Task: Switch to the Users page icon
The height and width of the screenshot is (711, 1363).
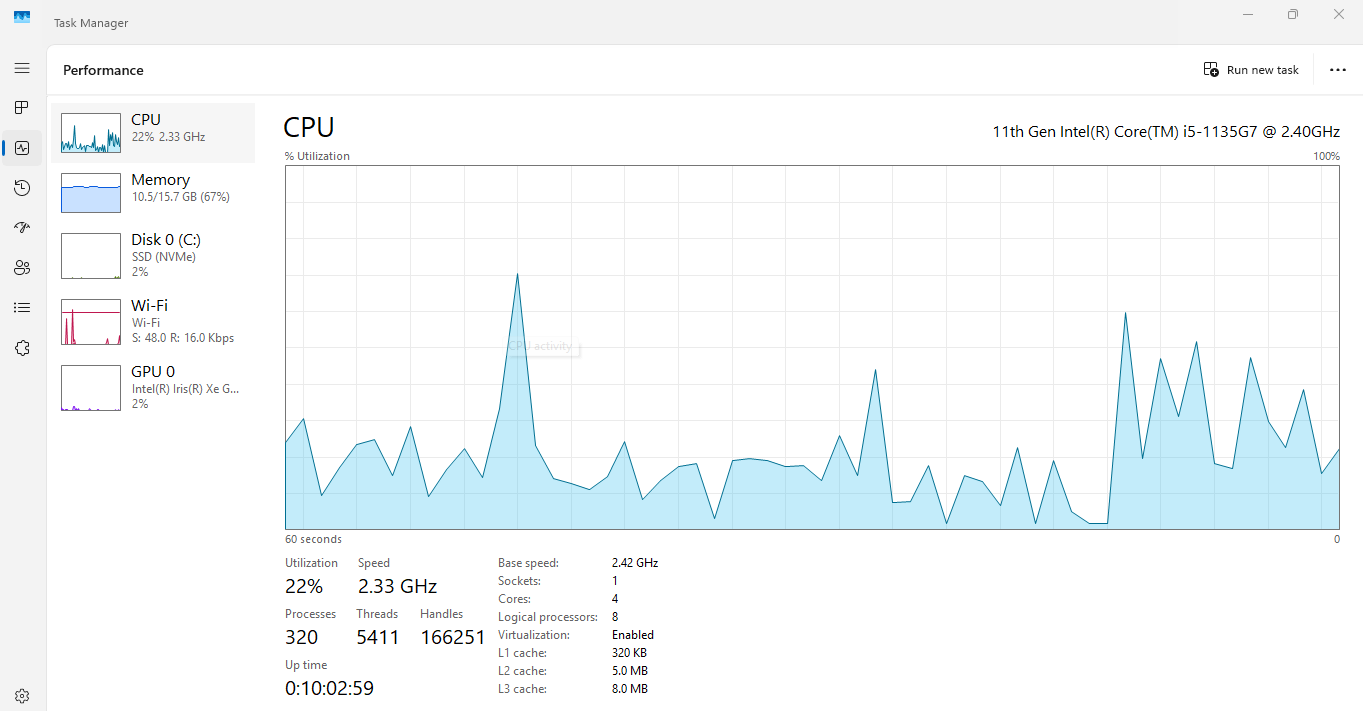Action: coord(22,268)
